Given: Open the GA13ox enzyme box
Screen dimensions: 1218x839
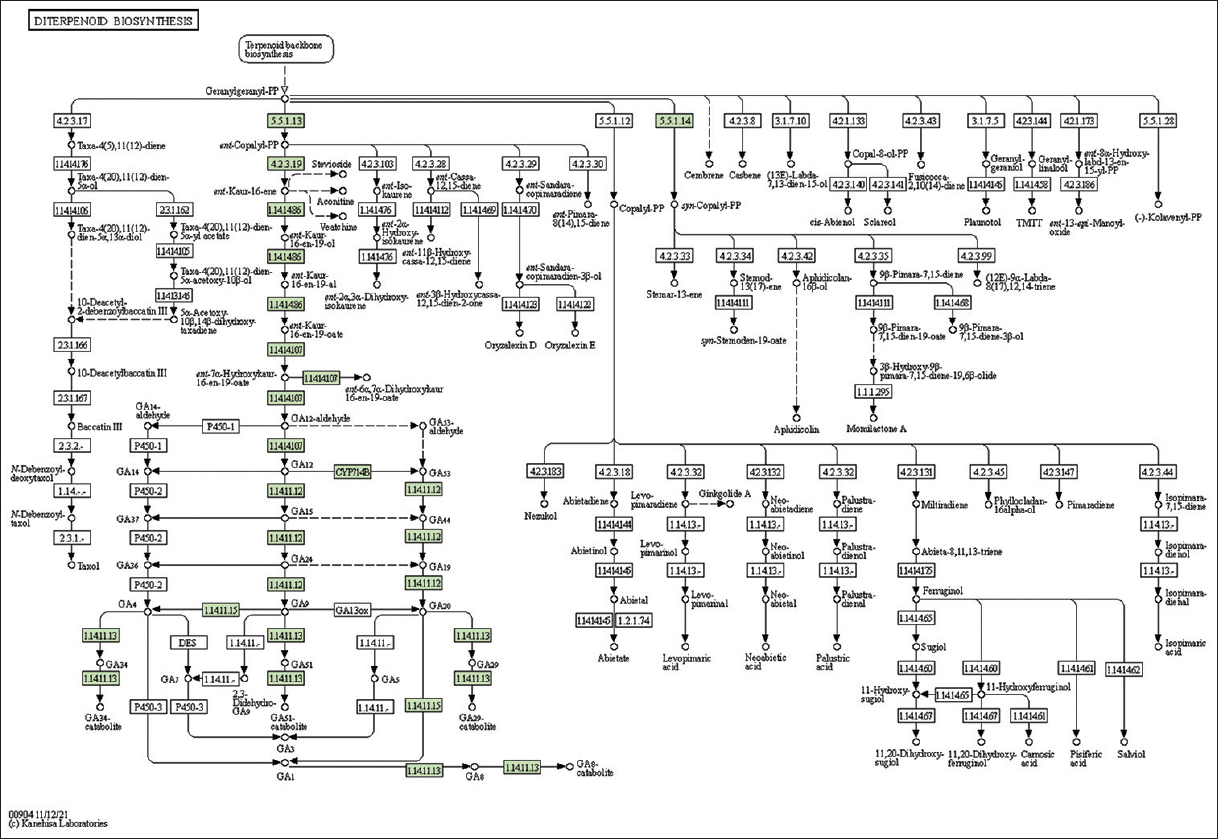Looking at the screenshot, I should (353, 609).
